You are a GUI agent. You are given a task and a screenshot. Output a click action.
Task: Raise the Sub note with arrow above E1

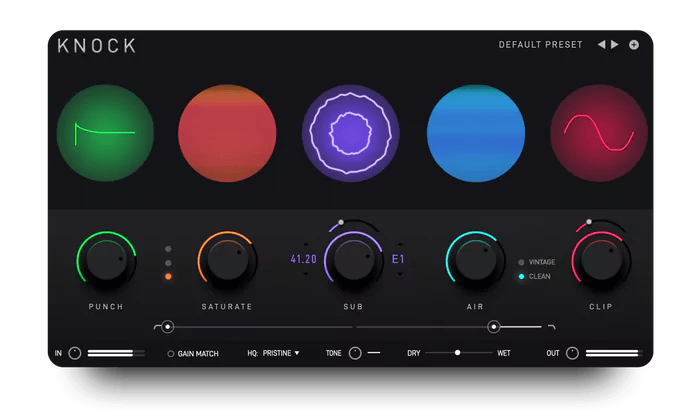point(400,244)
